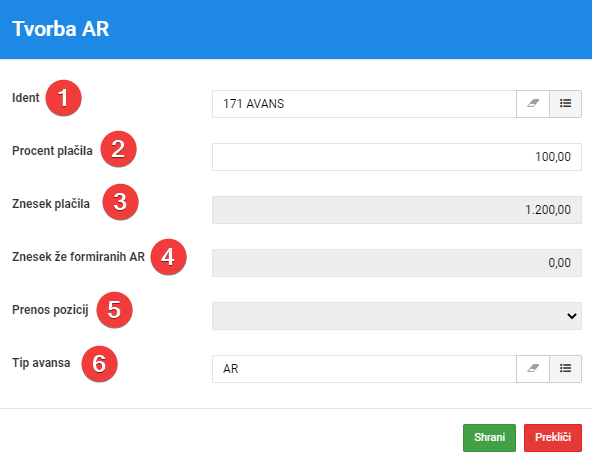Focus the Tip avansa field containing AR
The image size is (592, 459).
pyautogui.click(x=364, y=369)
